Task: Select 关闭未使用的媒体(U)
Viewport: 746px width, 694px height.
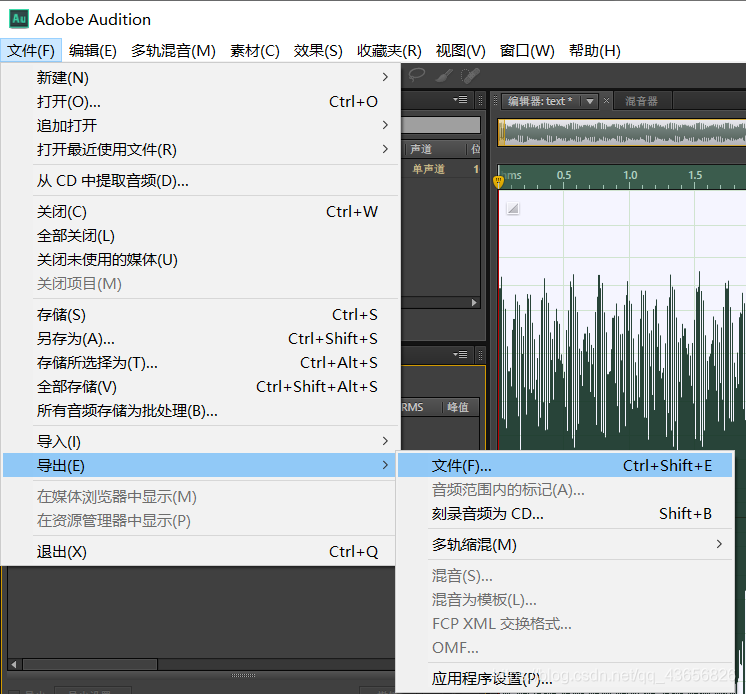Action: click(200, 260)
